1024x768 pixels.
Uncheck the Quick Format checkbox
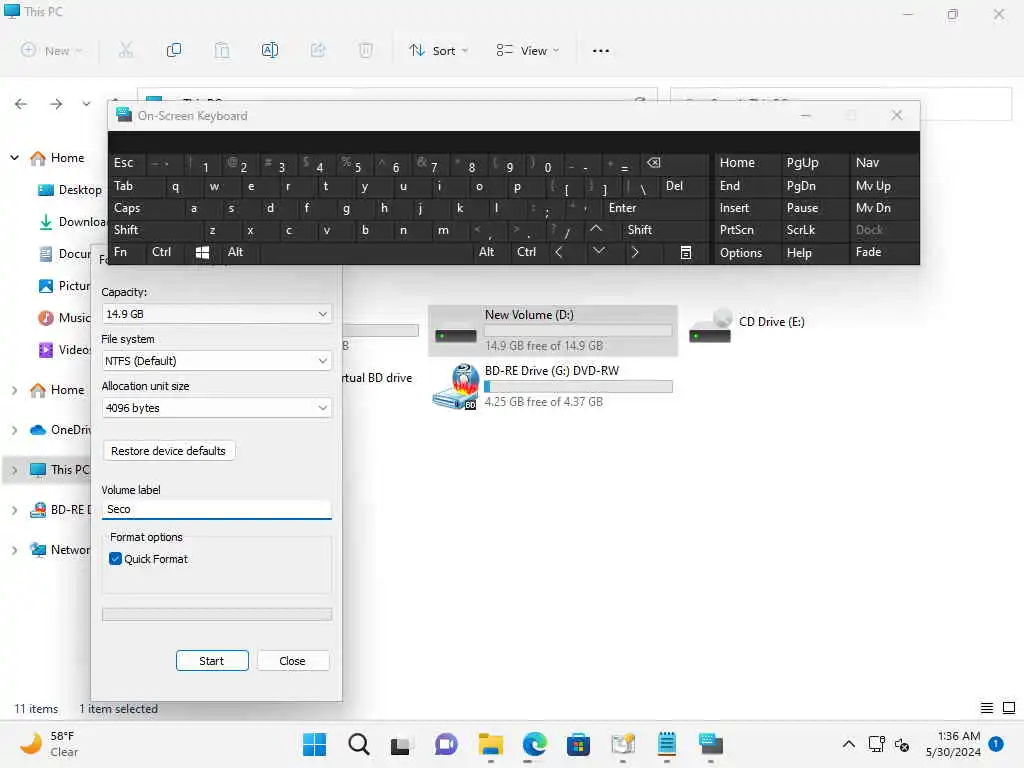pos(116,559)
